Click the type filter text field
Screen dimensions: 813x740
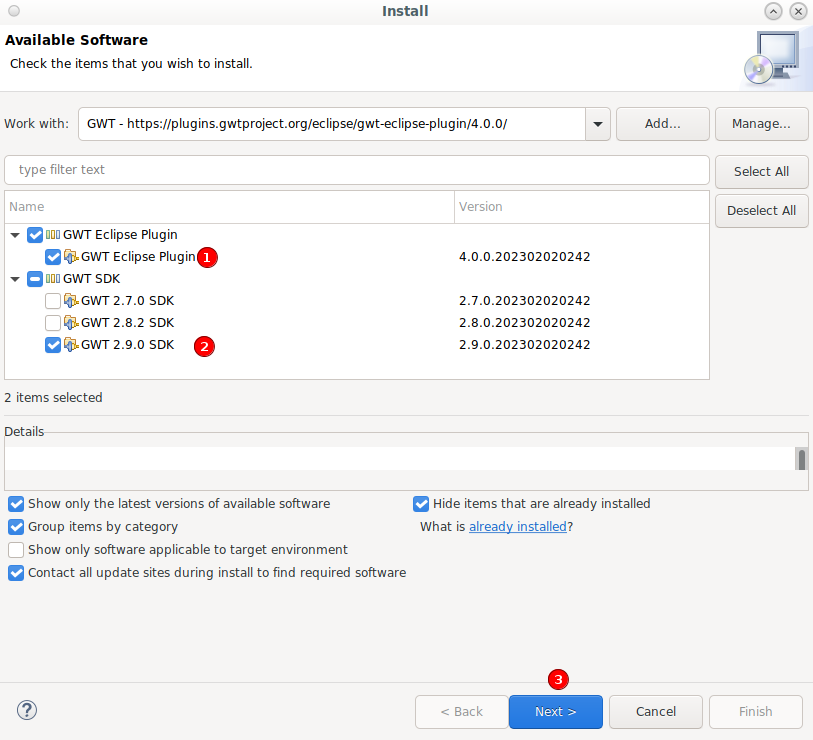[357, 170]
